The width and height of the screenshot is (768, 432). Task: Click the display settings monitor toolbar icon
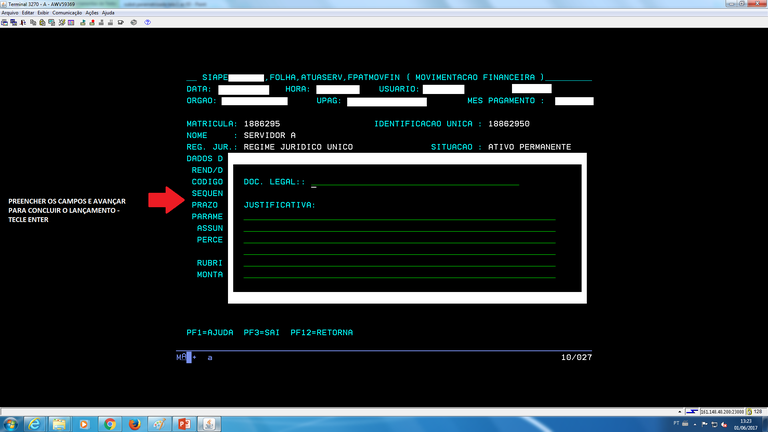(51, 23)
